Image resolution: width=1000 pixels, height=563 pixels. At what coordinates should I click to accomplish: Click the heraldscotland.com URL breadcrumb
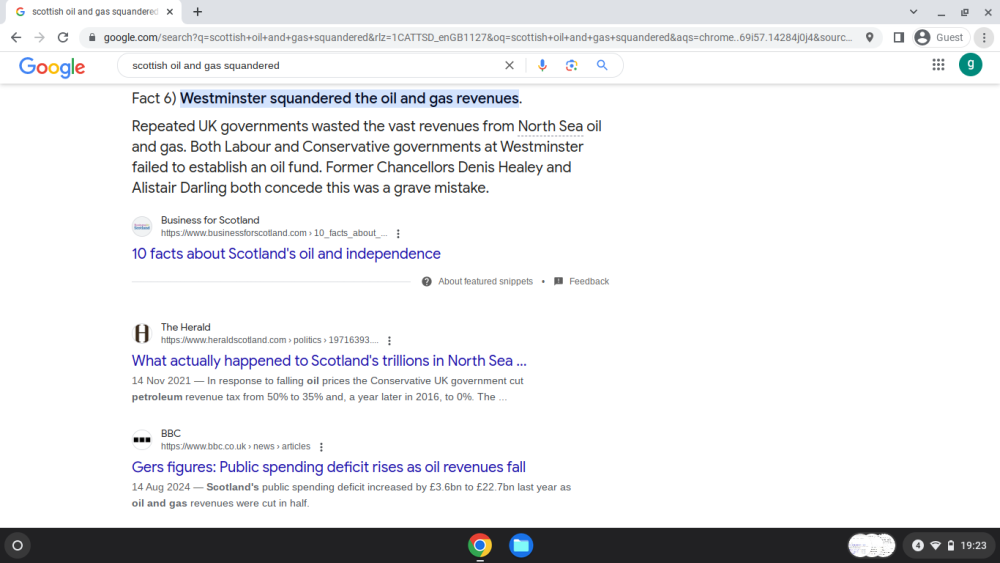point(269,340)
